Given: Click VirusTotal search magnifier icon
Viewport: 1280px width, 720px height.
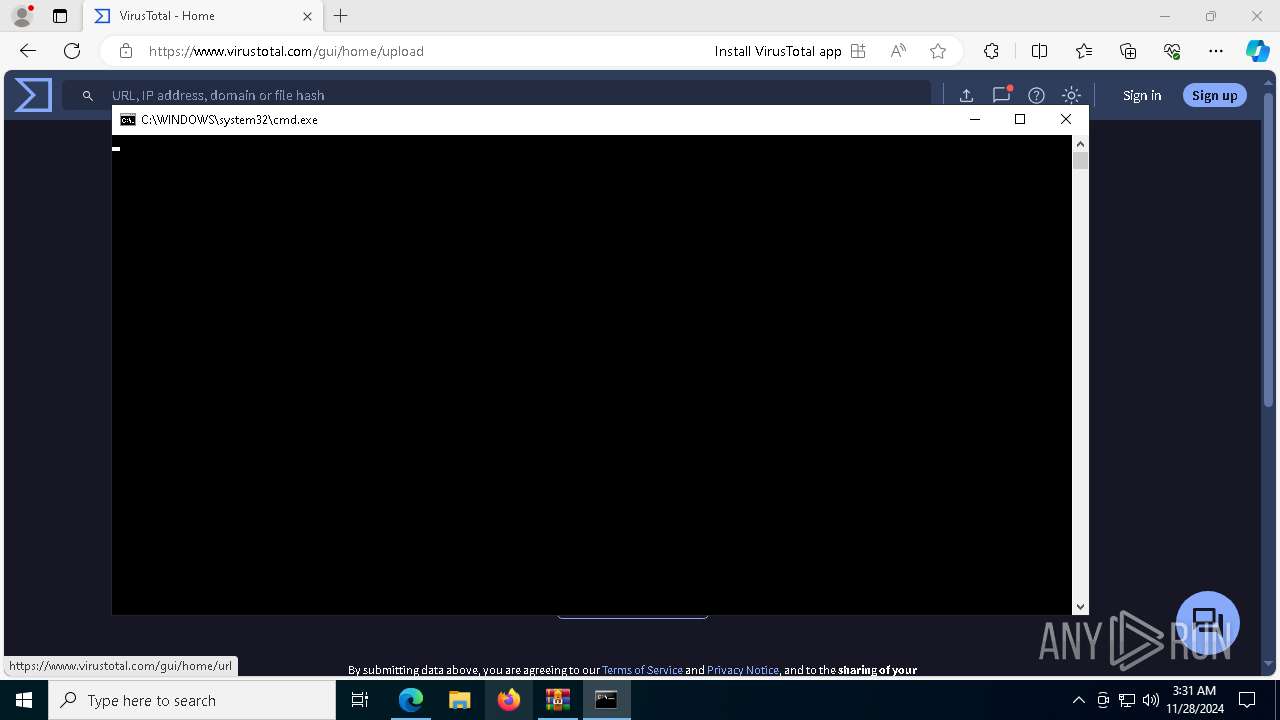Looking at the screenshot, I should (x=88, y=95).
